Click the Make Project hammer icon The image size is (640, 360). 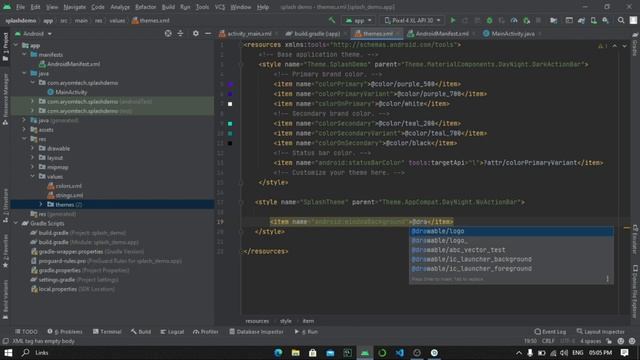(332, 20)
